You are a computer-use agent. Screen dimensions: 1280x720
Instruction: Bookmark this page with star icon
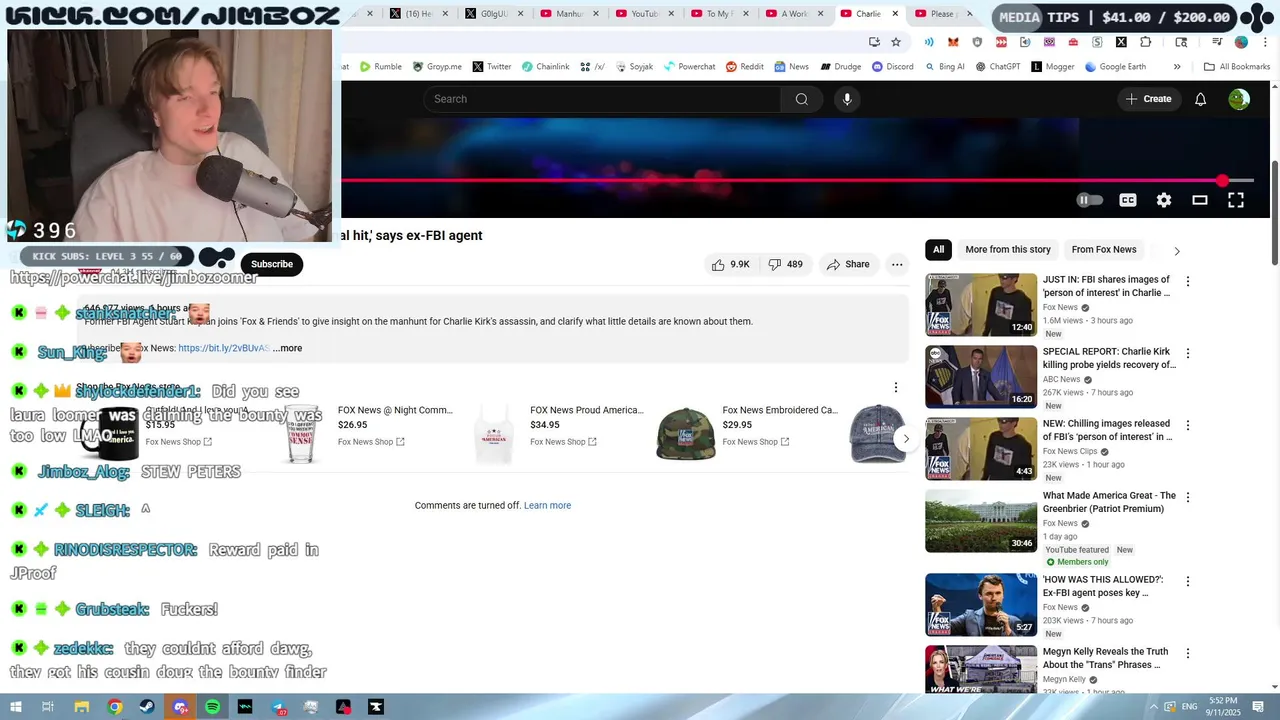(896, 42)
